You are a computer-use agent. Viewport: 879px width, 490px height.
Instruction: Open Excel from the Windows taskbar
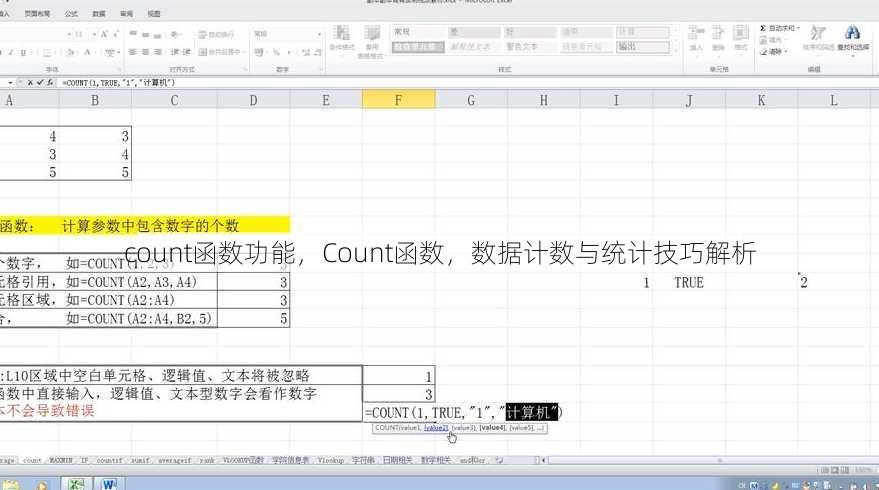click(76, 483)
